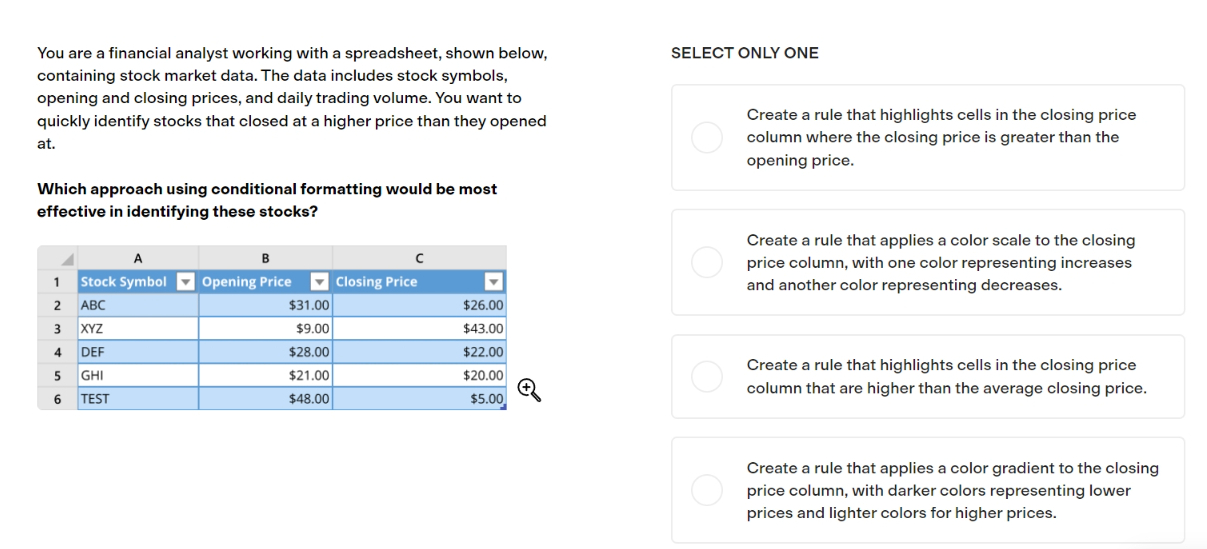Click column A header in the spreadsheet
1207x549 pixels.
coord(138,258)
